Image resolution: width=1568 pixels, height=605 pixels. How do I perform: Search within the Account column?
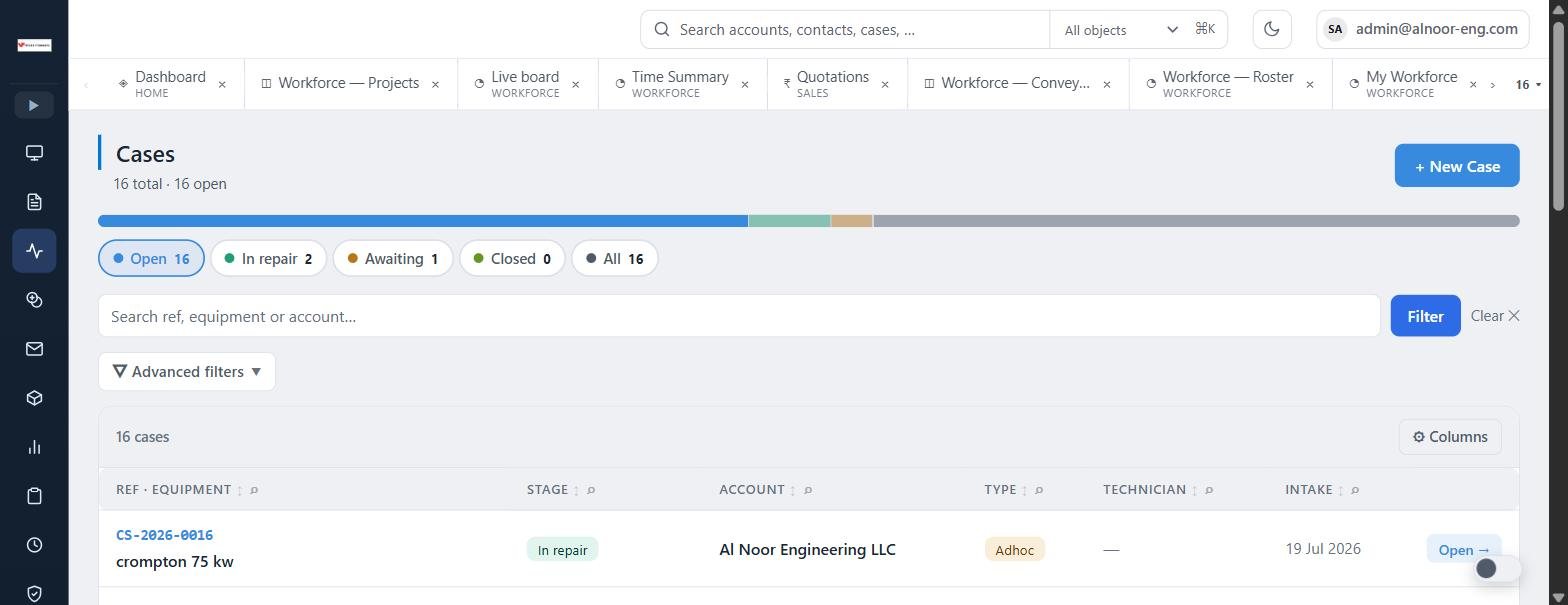pos(808,490)
